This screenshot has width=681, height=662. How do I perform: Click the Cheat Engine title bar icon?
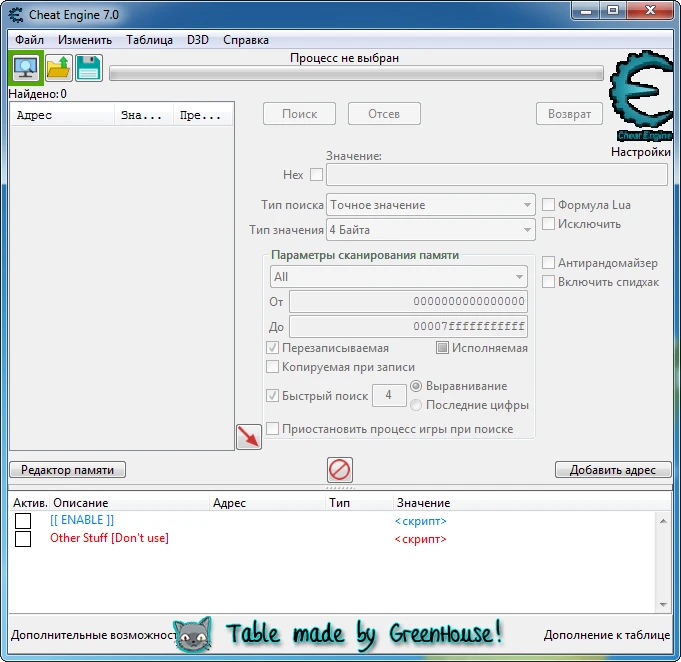(16, 14)
